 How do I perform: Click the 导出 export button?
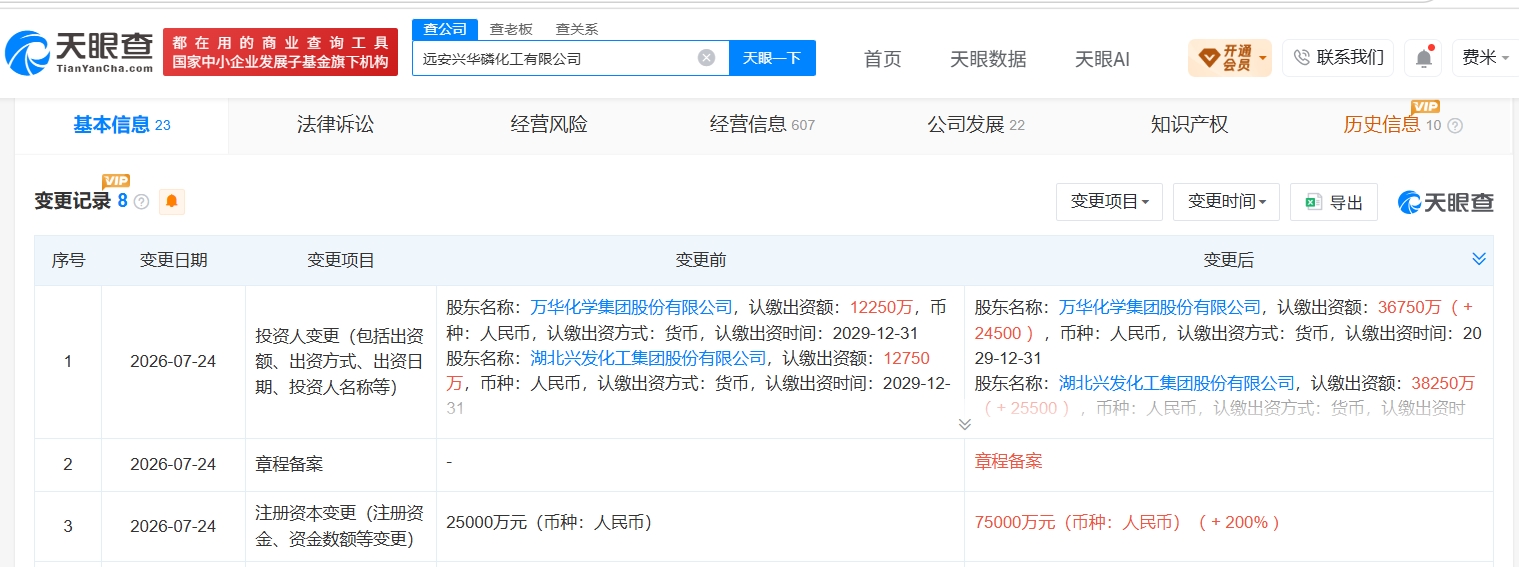pyautogui.click(x=1334, y=202)
